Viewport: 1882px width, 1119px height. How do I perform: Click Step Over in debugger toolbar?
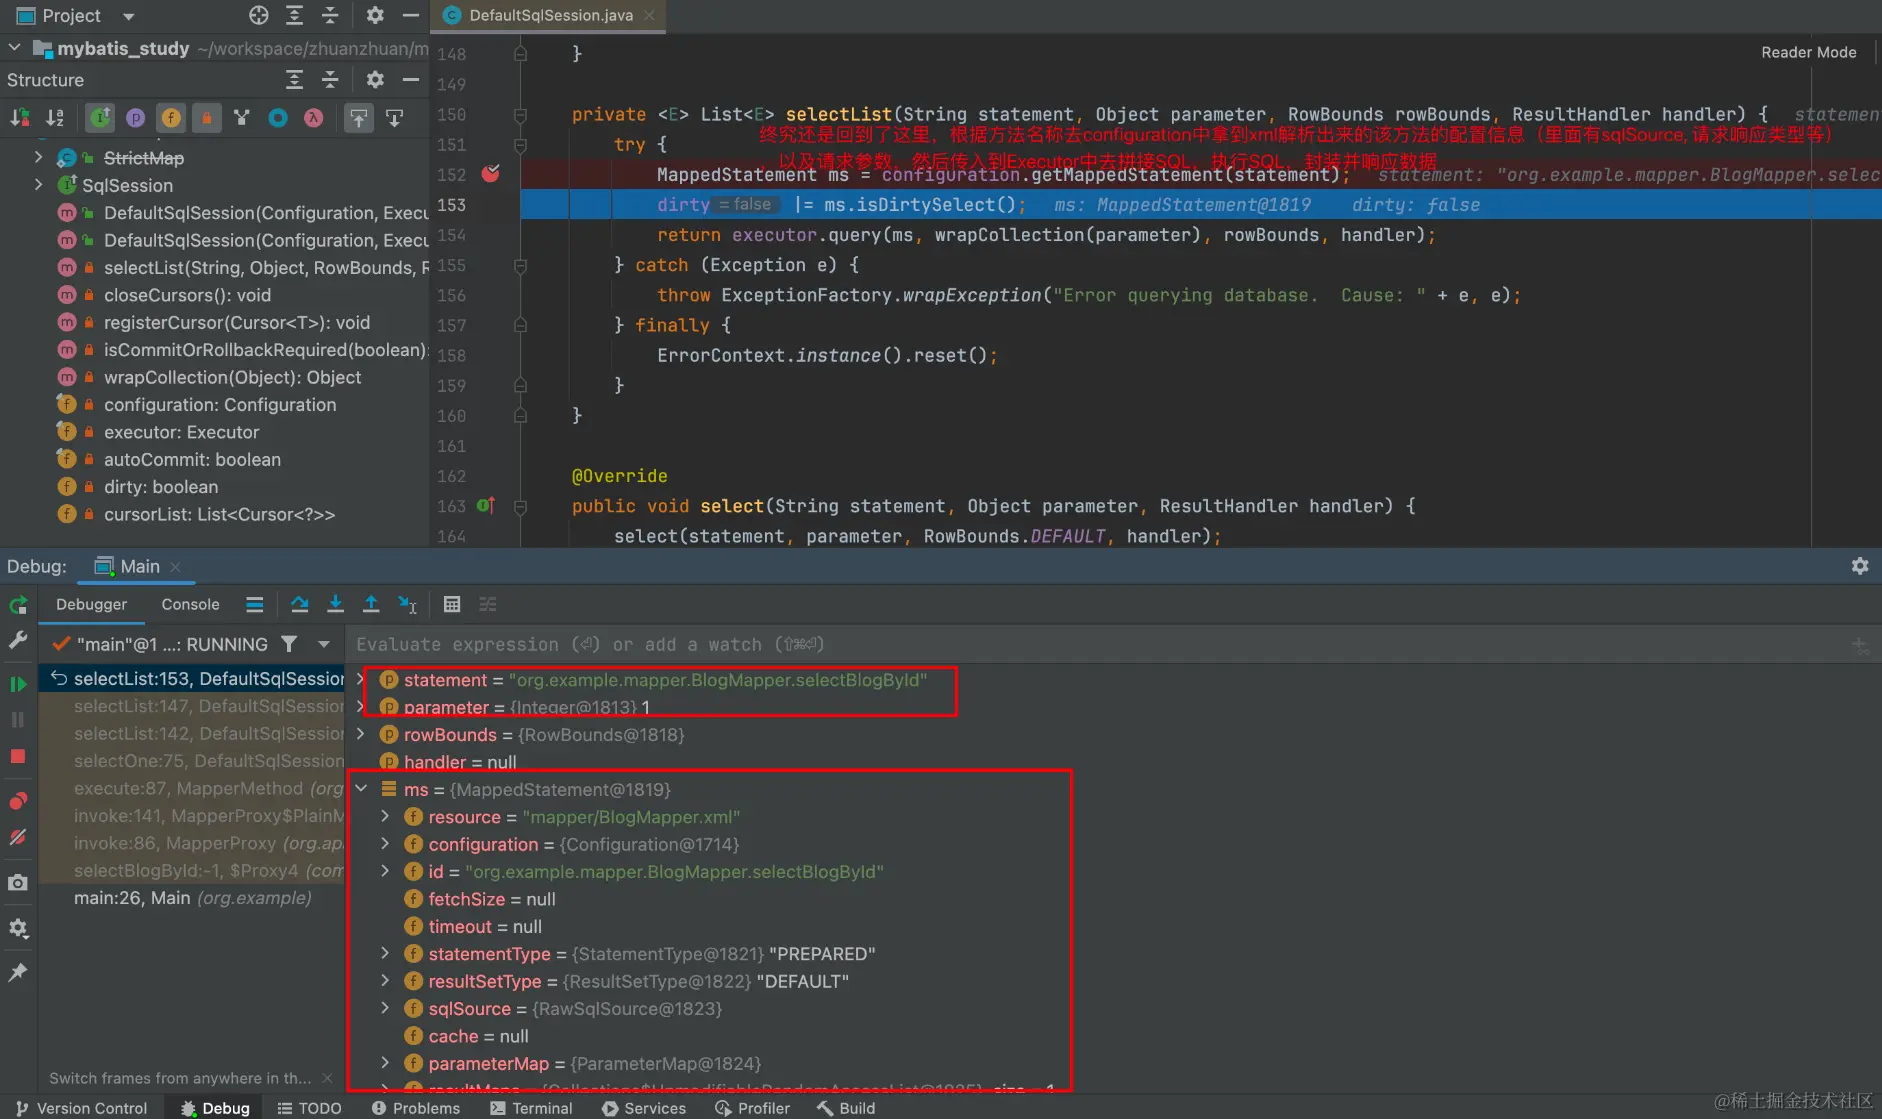[x=299, y=604]
